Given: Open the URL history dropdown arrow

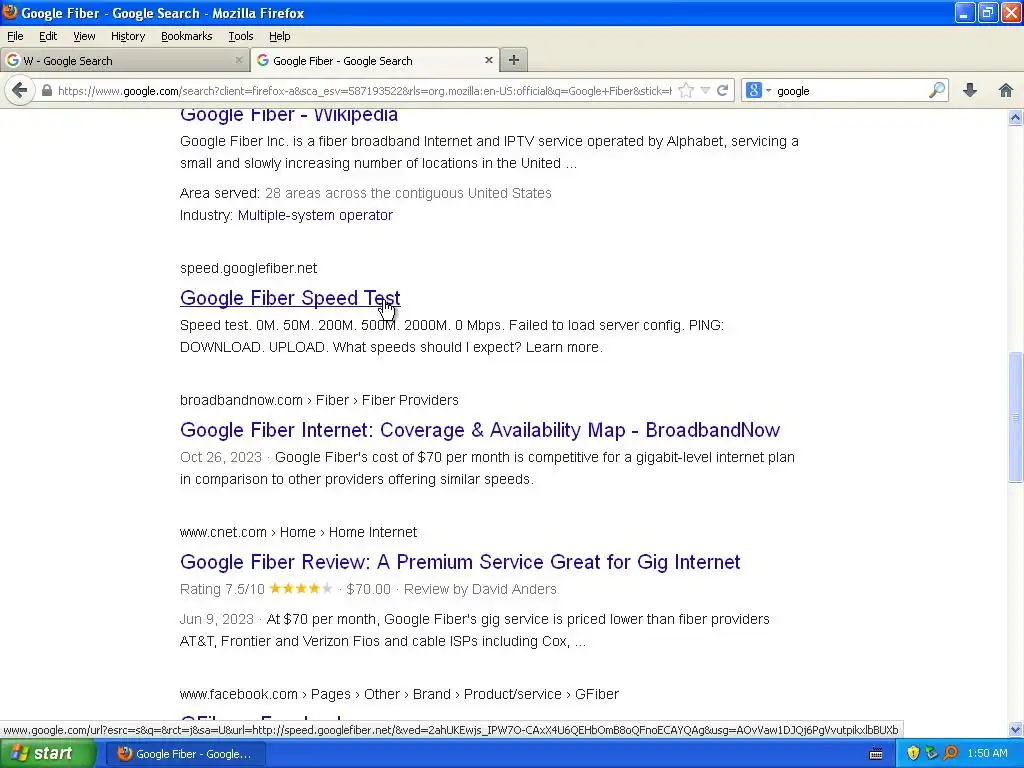Looking at the screenshot, I should tap(705, 91).
